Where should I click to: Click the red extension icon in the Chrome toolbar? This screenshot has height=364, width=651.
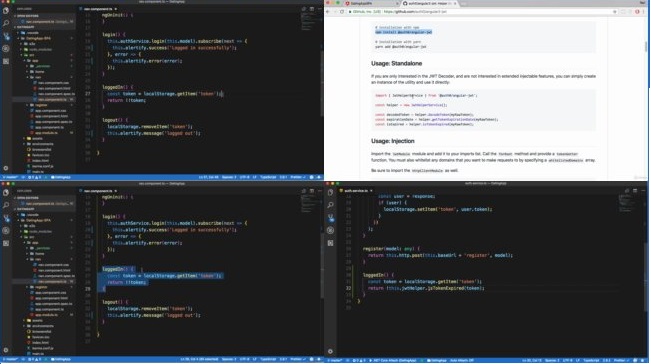point(637,12)
